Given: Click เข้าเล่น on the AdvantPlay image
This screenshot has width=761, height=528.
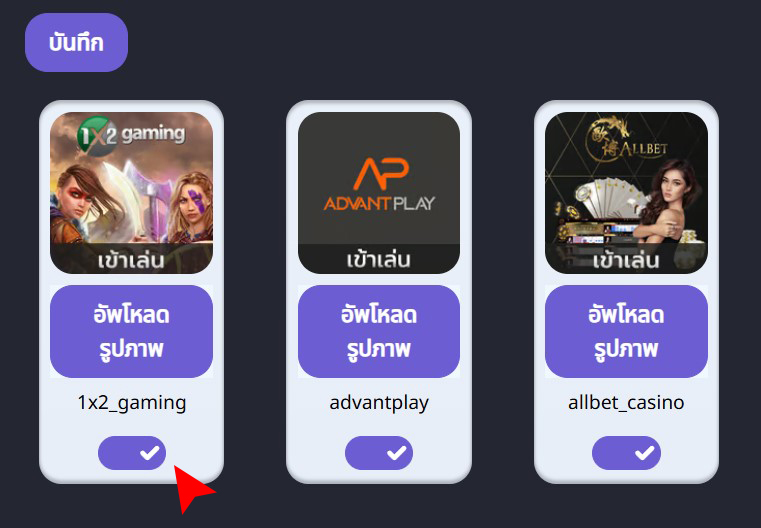Looking at the screenshot, I should point(379,260).
